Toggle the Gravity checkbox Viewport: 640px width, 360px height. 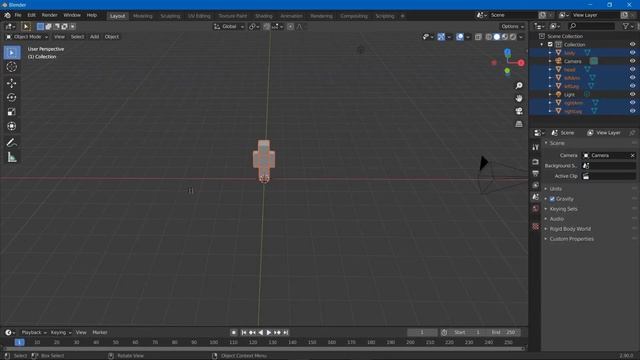tap(552, 199)
